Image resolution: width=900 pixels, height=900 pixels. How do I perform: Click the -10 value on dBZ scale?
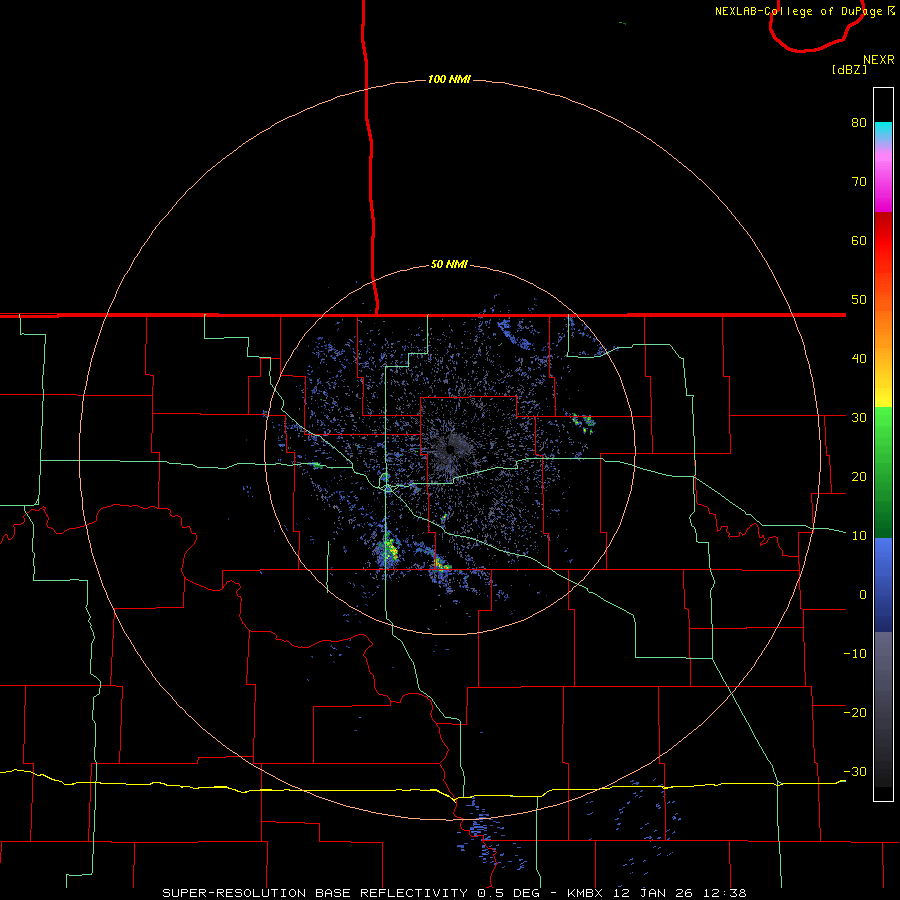point(855,654)
